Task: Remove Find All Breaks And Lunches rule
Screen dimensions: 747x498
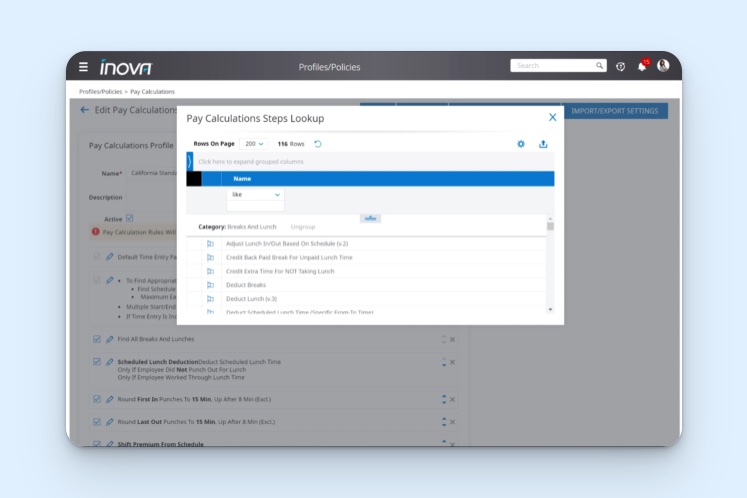Action: pyautogui.click(x=453, y=340)
